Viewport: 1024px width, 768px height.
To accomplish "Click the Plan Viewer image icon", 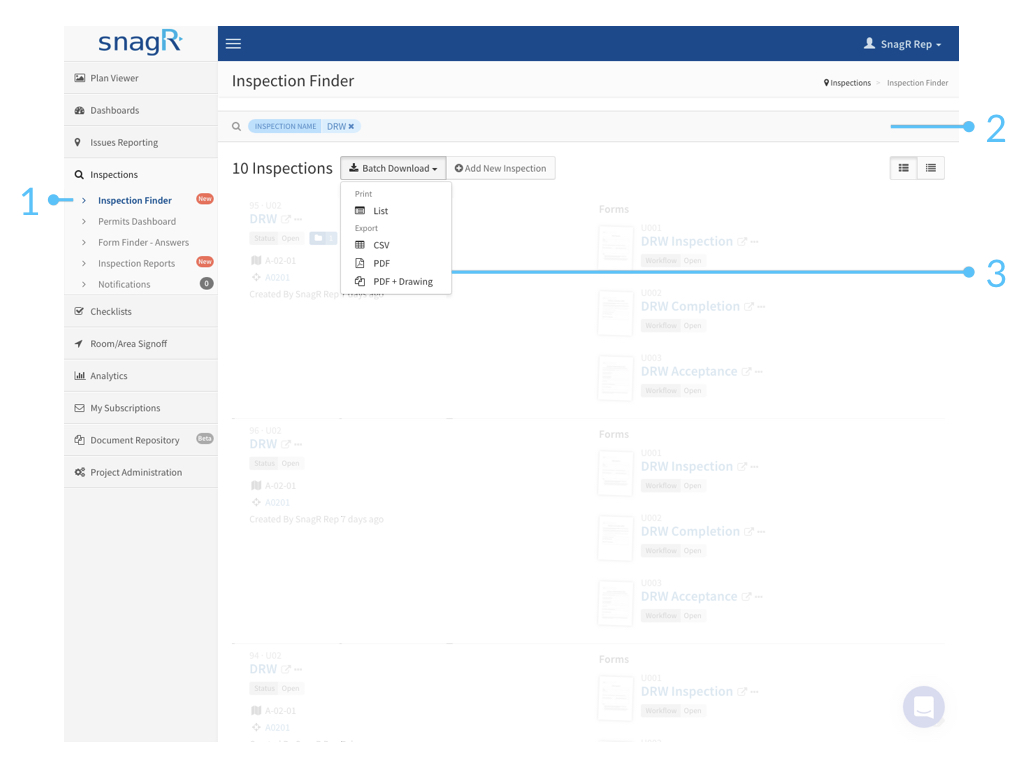I will coord(80,78).
